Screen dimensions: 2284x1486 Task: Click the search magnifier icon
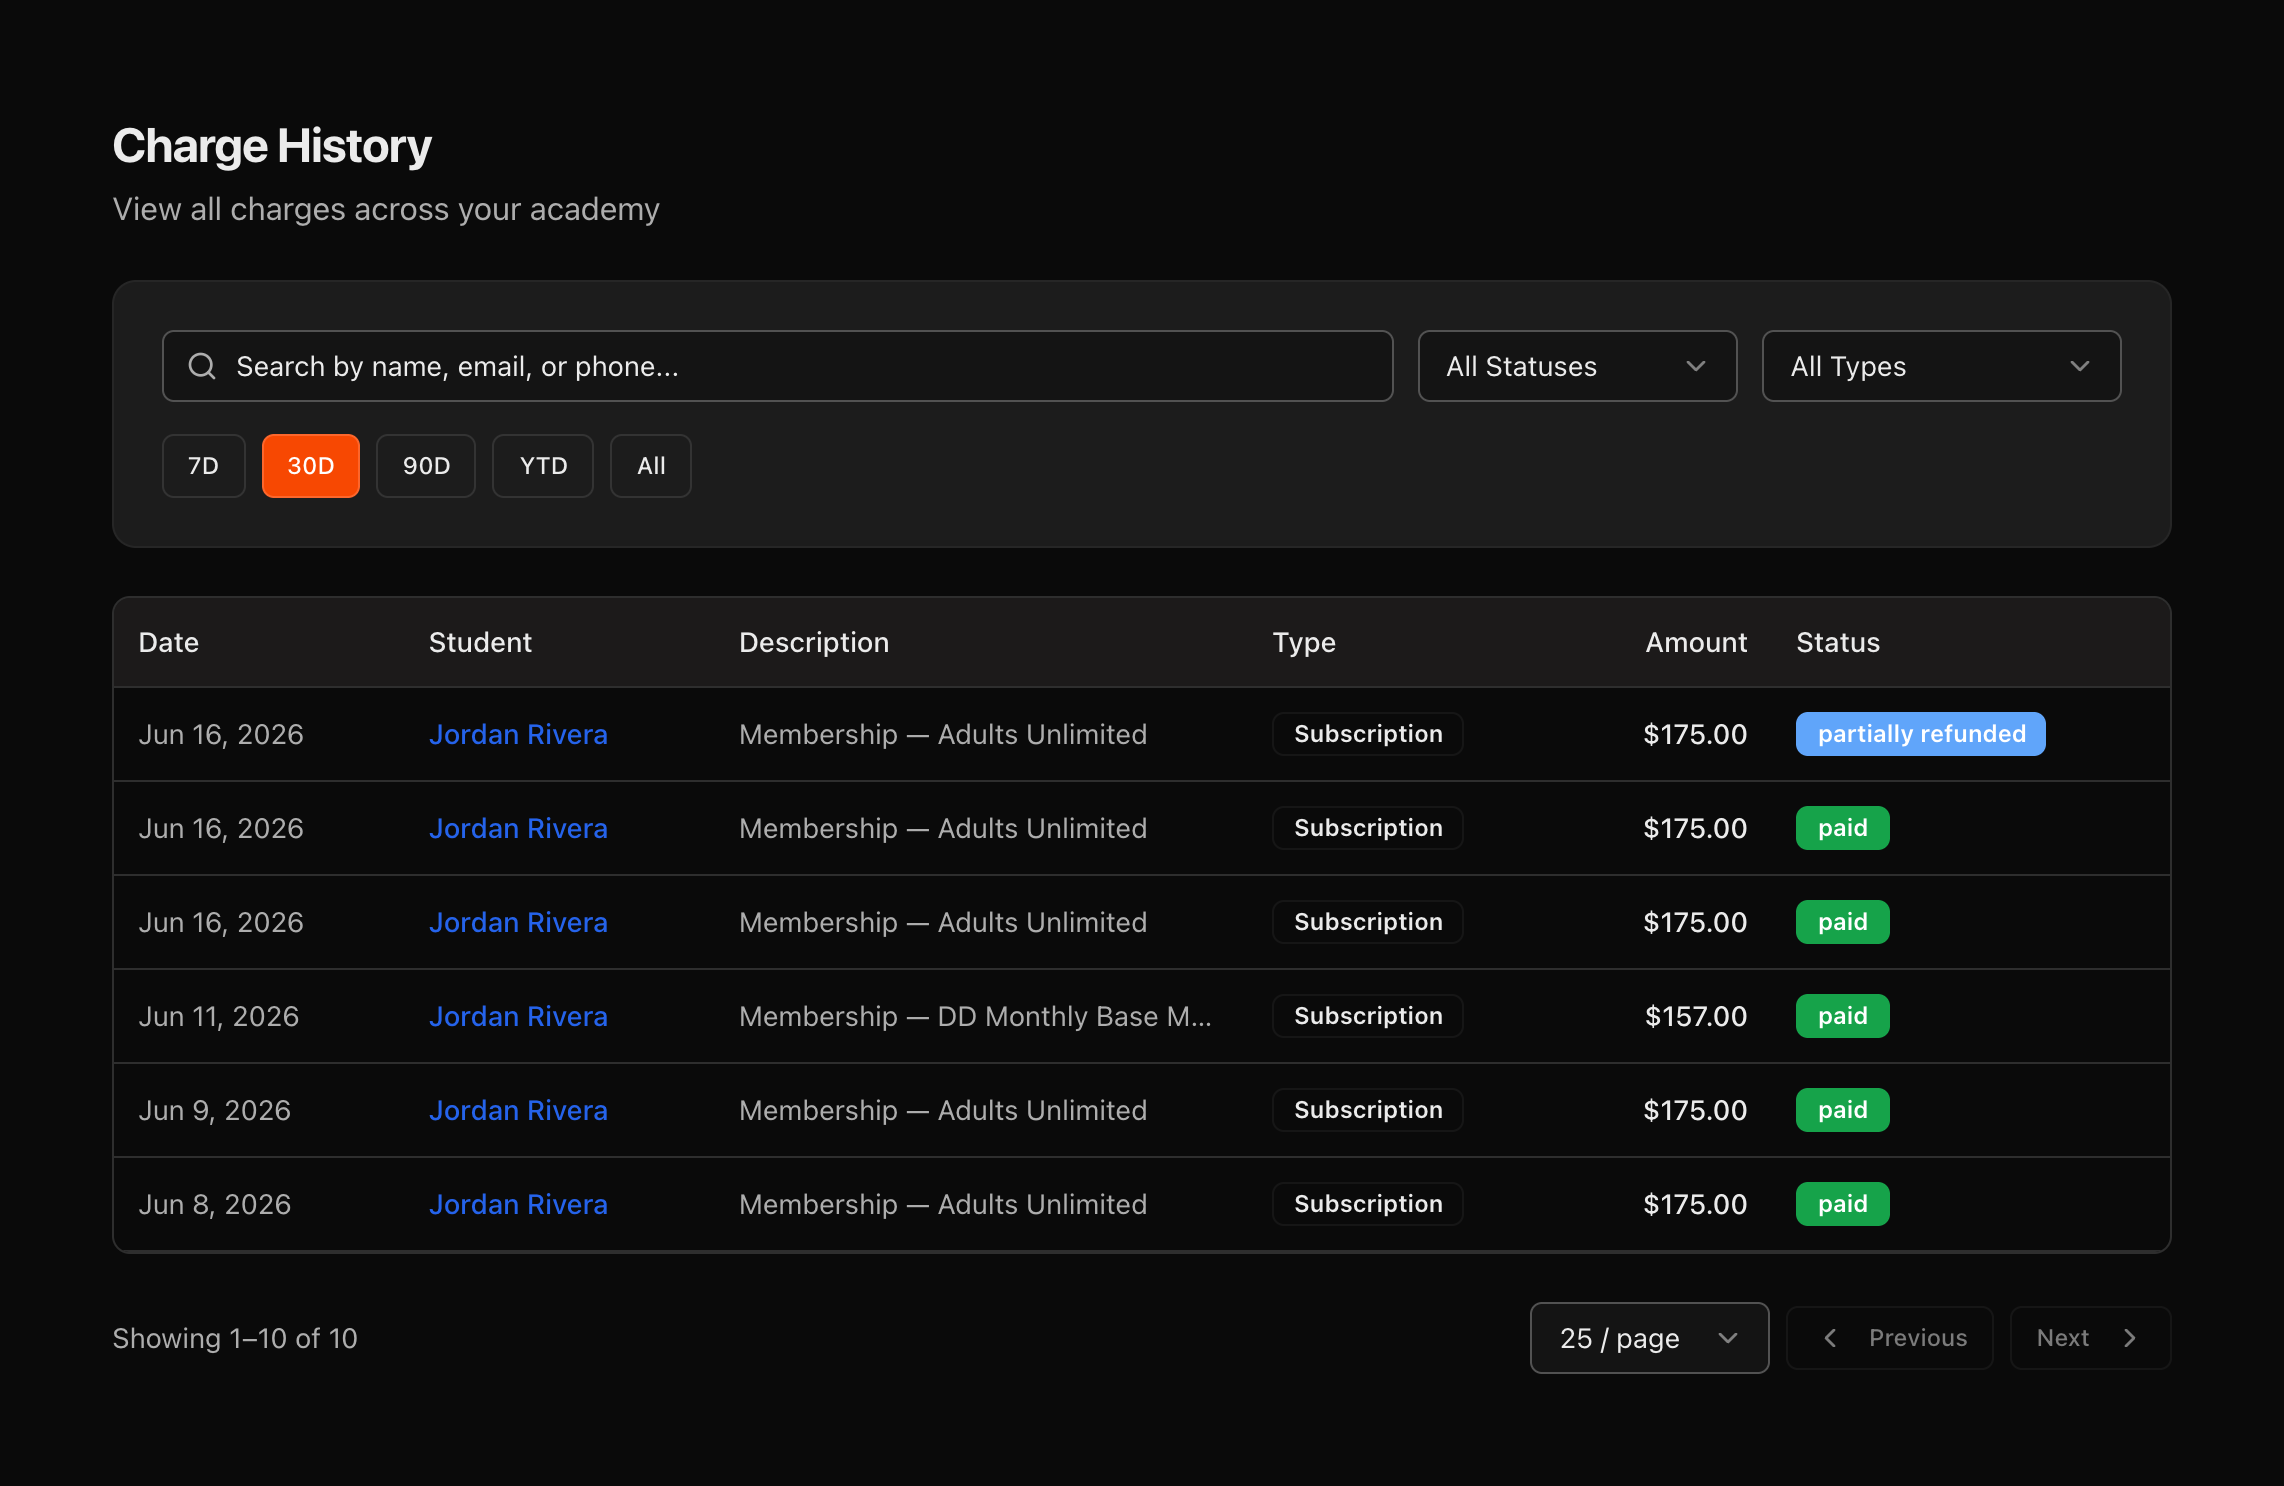202,366
